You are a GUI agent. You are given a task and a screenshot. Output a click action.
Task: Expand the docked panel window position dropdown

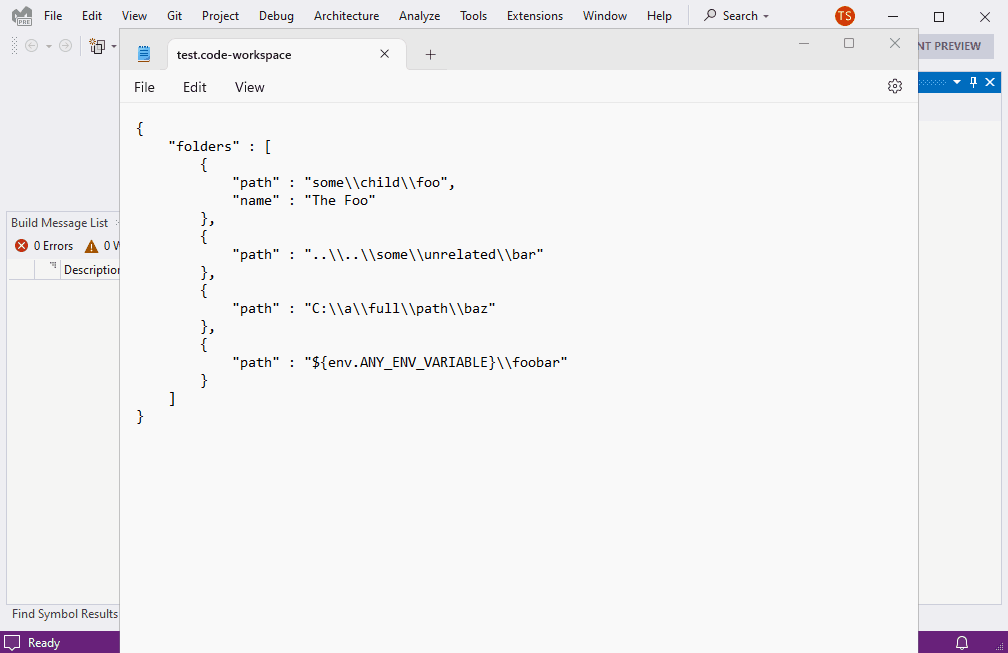[x=957, y=82]
